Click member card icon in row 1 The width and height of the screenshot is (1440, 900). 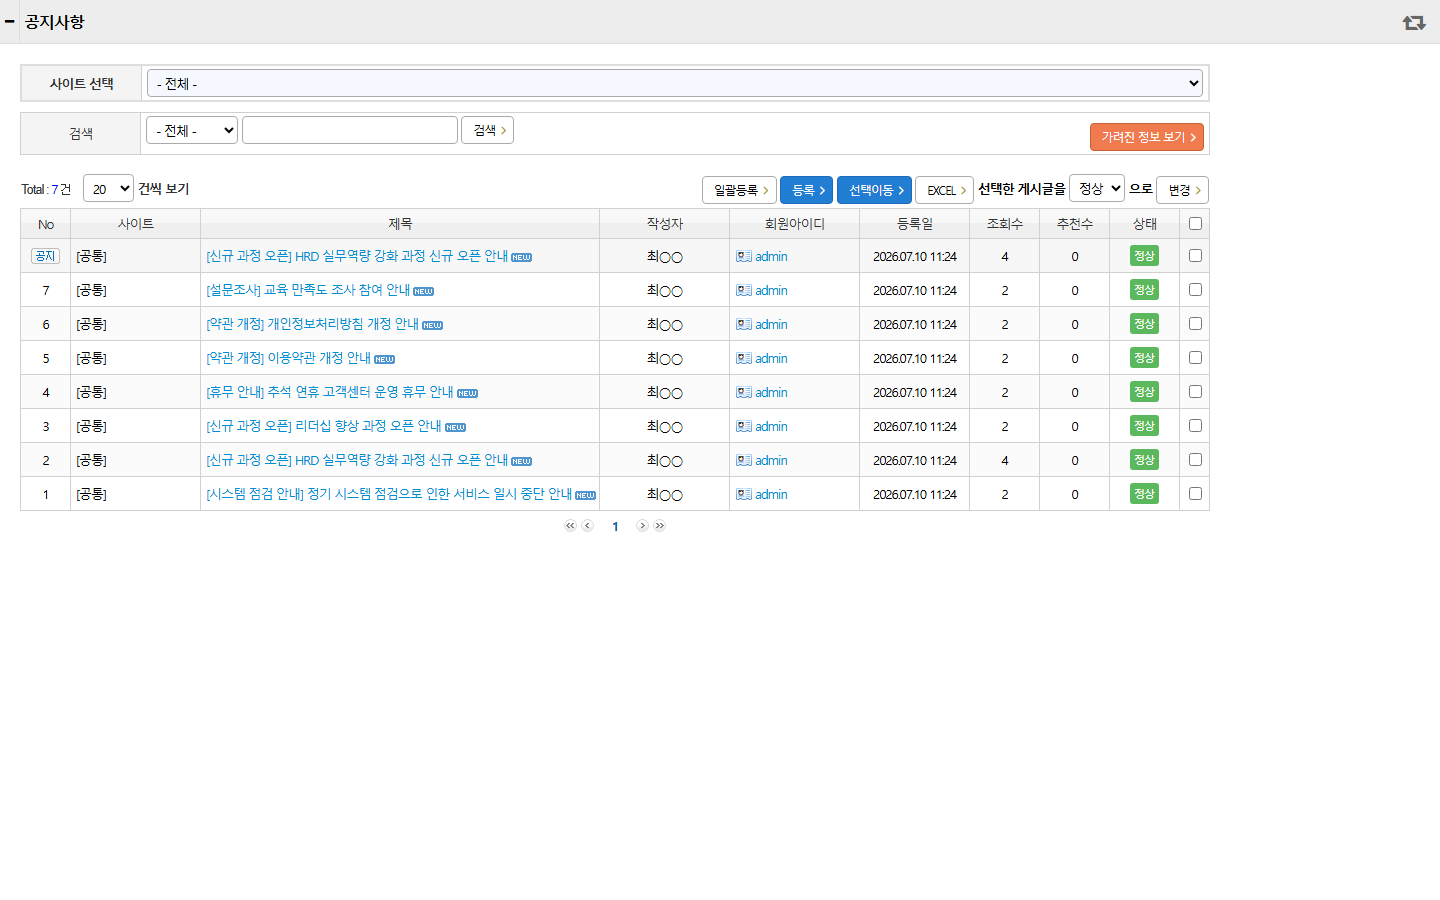(744, 494)
